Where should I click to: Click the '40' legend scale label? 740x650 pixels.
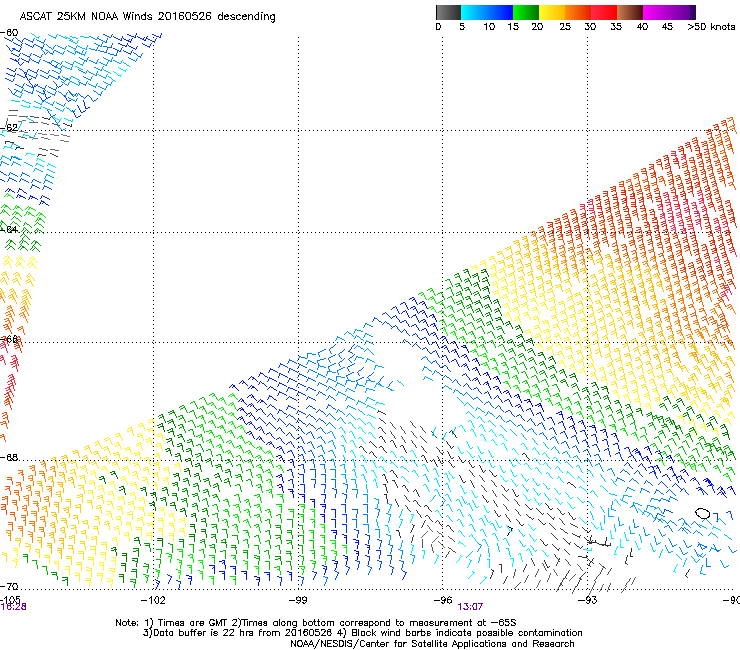642,27
